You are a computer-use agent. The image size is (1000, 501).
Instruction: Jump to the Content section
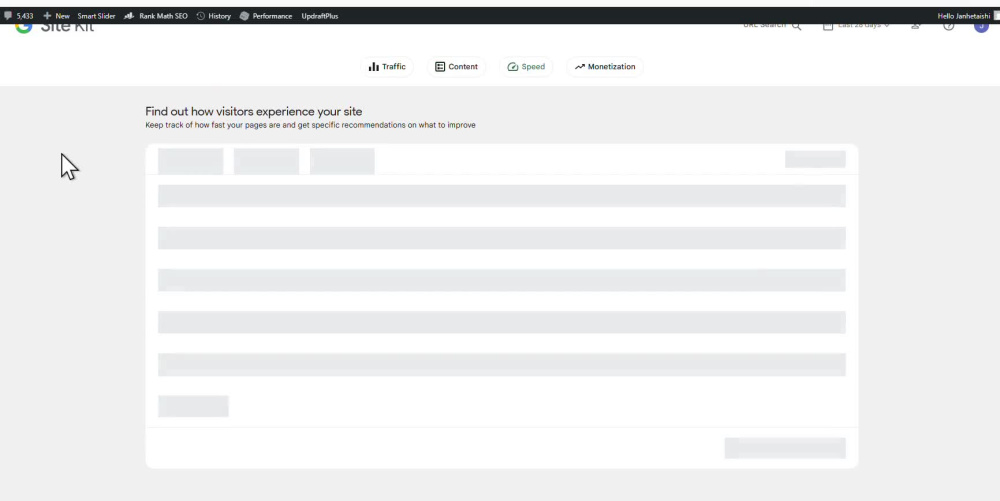tap(457, 66)
